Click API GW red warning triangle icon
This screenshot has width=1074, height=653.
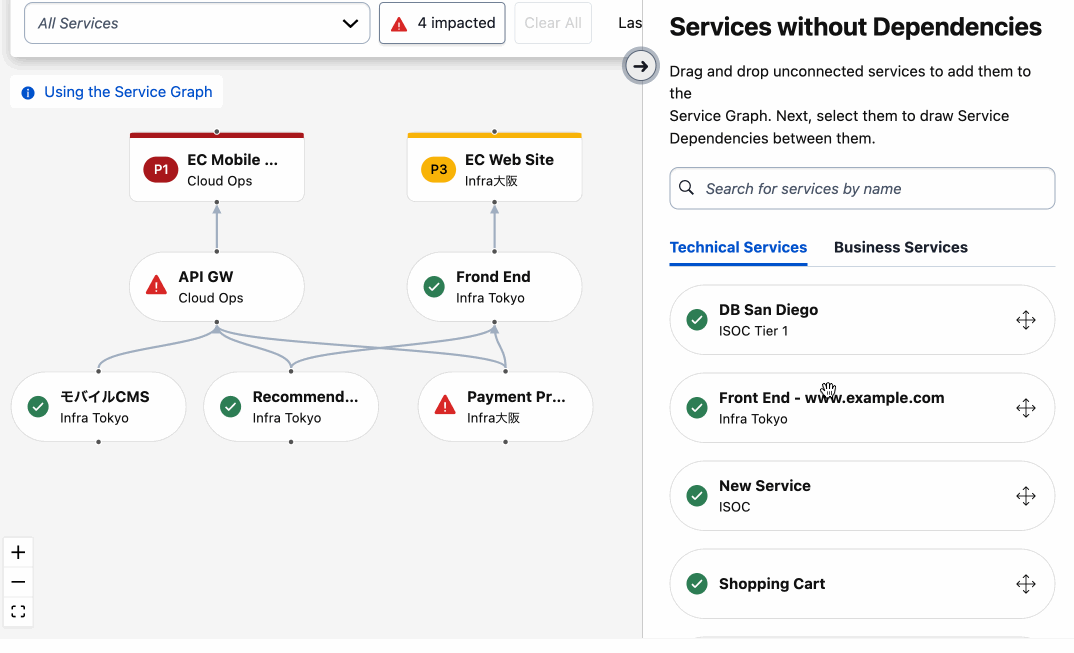pos(156,287)
